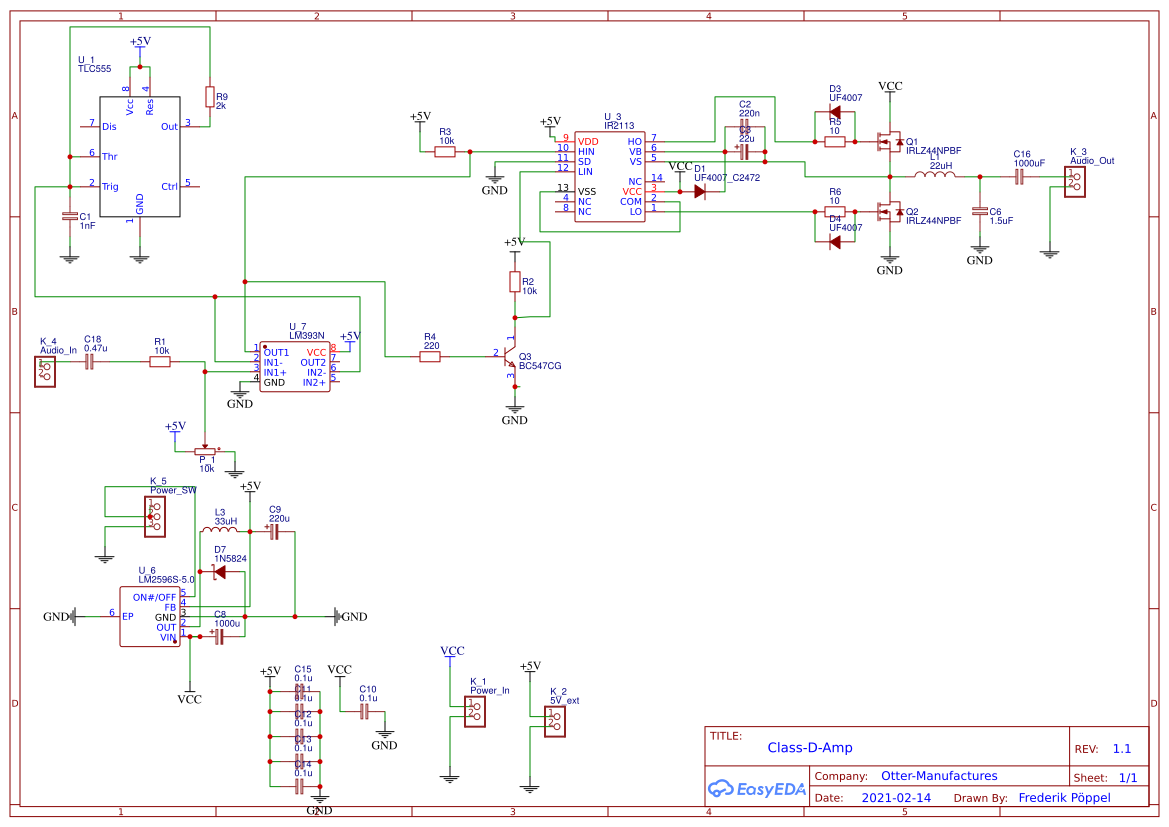1169x827 pixels.
Task: Click the Class-D-Amp title text
Action: click(812, 746)
